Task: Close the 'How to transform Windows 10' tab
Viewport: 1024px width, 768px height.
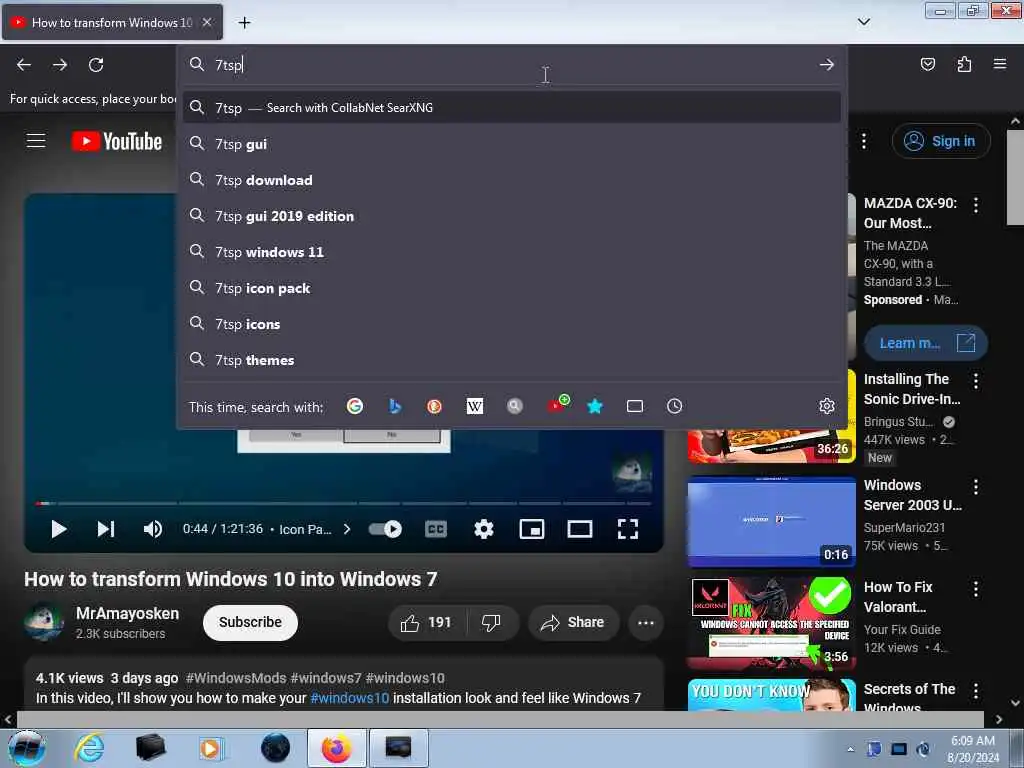Action: [207, 22]
